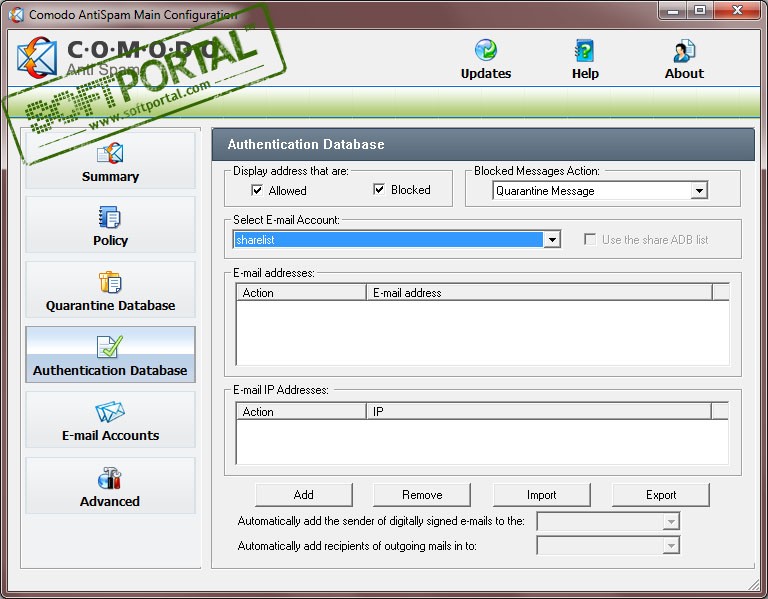Click the Remove button
The width and height of the screenshot is (768, 599).
[422, 495]
